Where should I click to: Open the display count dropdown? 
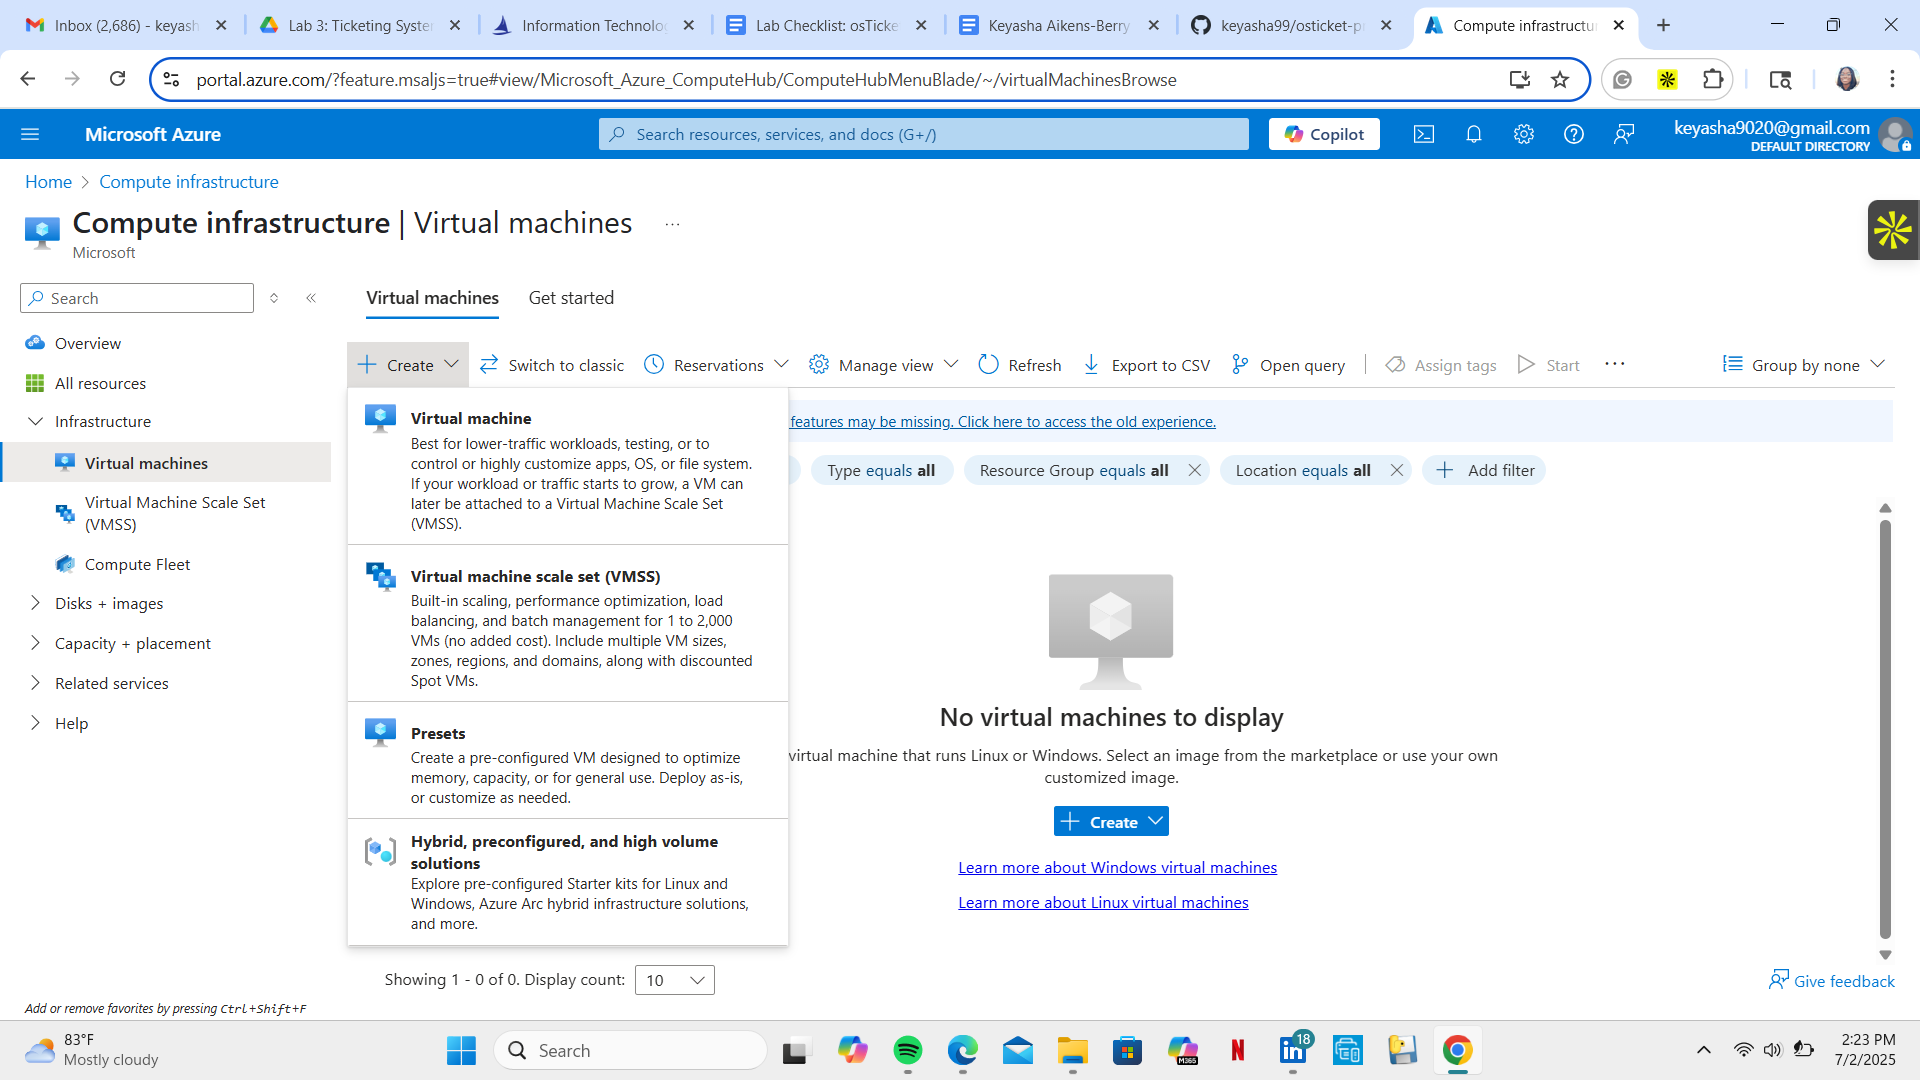click(675, 980)
